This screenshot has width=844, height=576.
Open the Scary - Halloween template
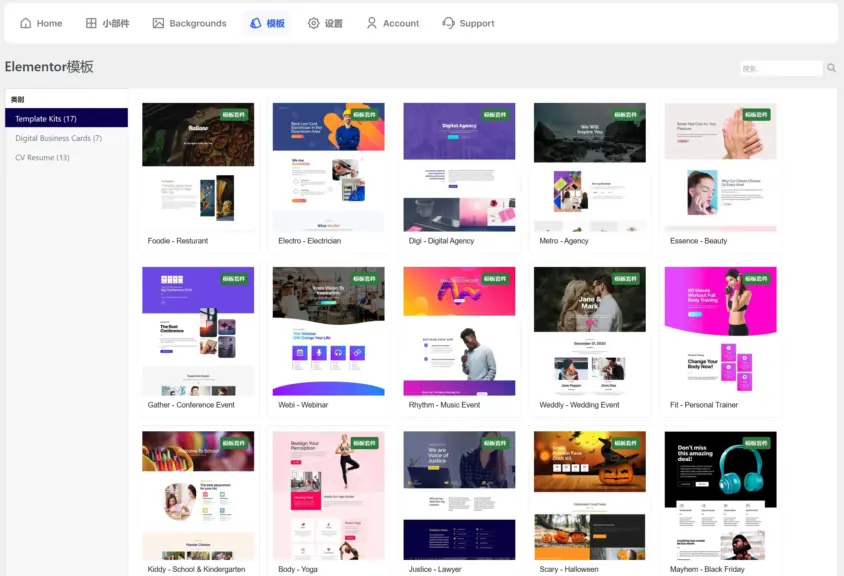pyautogui.click(x=589, y=495)
